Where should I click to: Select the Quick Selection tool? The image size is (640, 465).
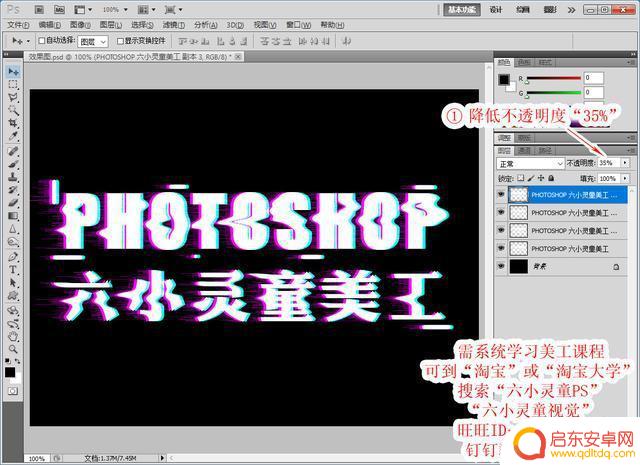click(x=13, y=110)
